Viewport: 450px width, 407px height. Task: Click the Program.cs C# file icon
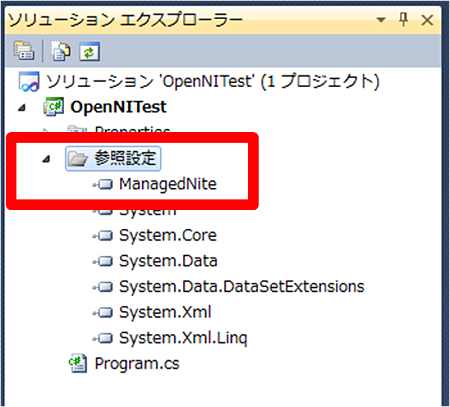tap(78, 363)
